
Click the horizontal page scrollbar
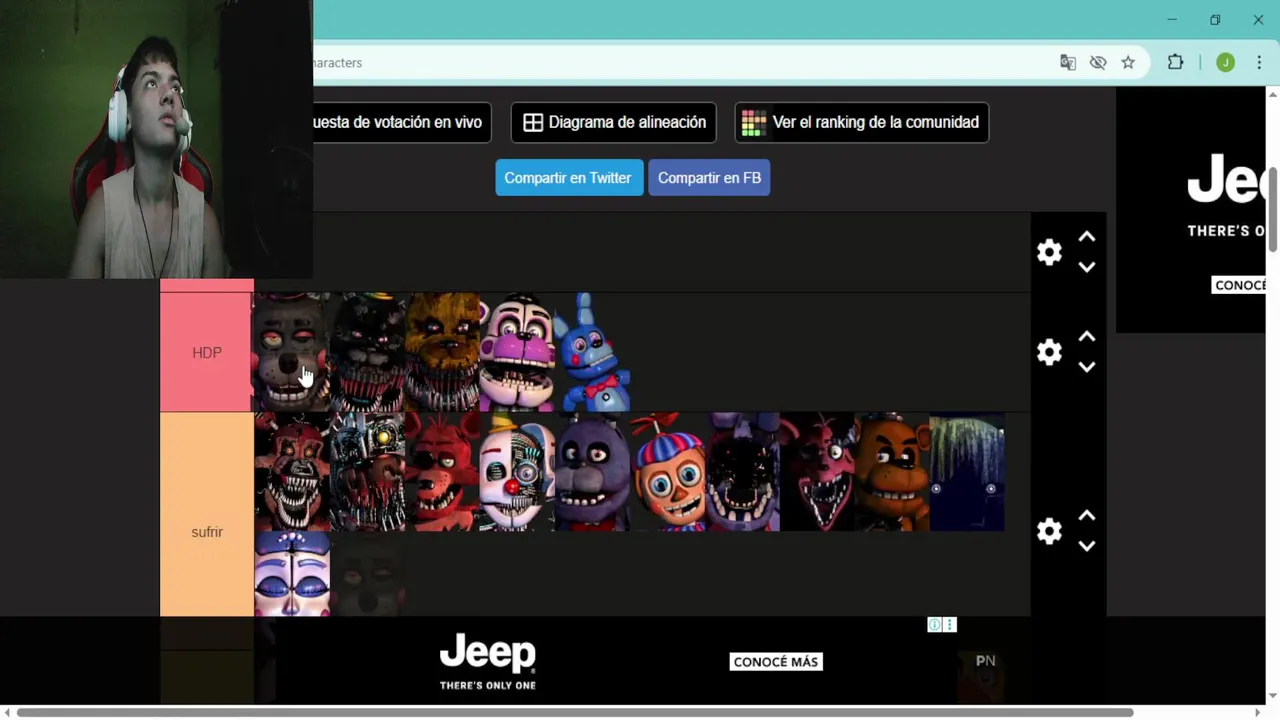click(575, 713)
